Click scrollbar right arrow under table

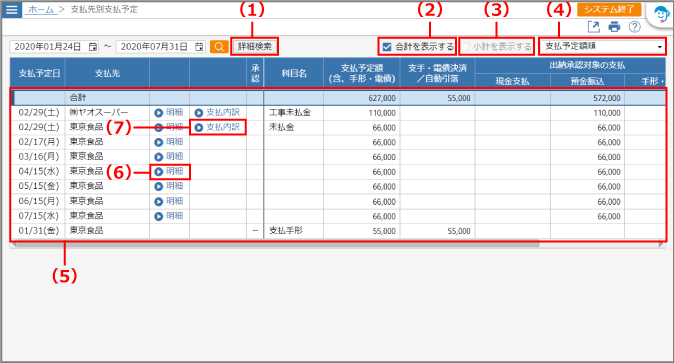[662, 245]
